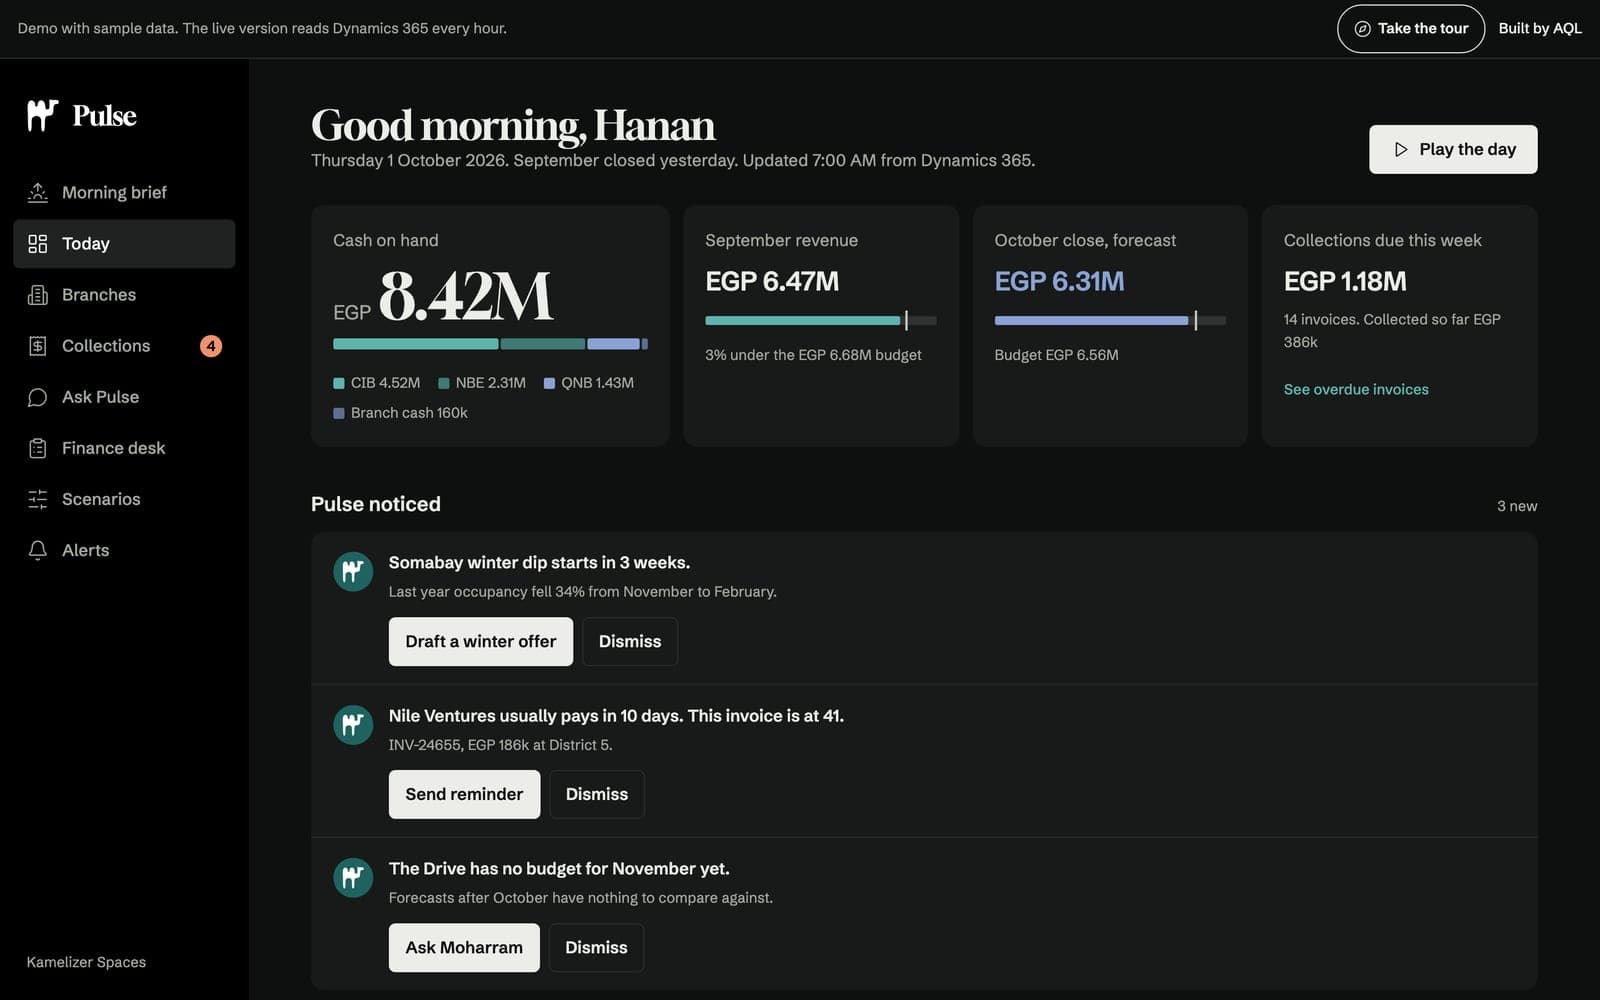Click the Alerts bell icon

point(38,550)
